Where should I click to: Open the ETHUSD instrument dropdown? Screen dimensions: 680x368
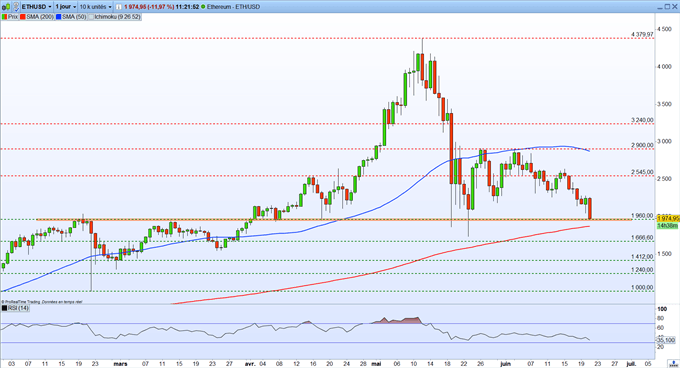point(36,7)
